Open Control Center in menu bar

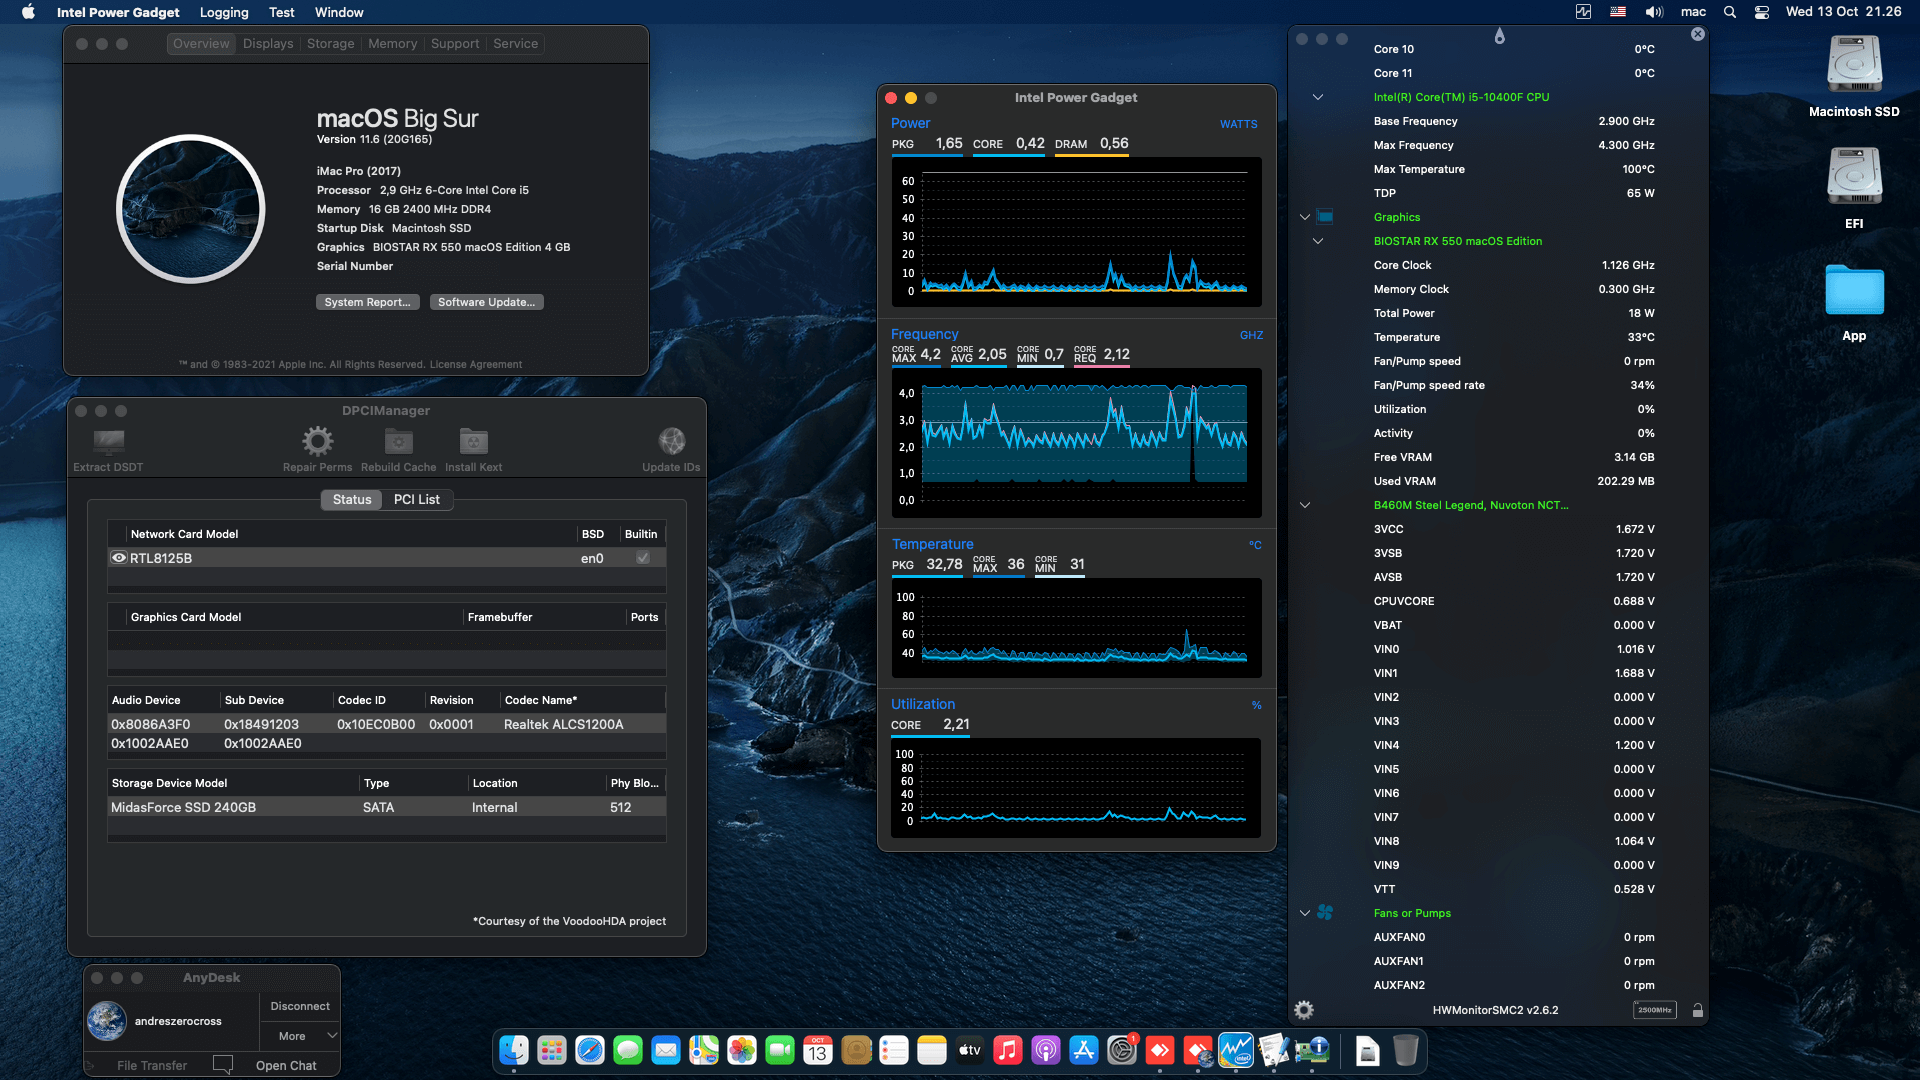1761,12
